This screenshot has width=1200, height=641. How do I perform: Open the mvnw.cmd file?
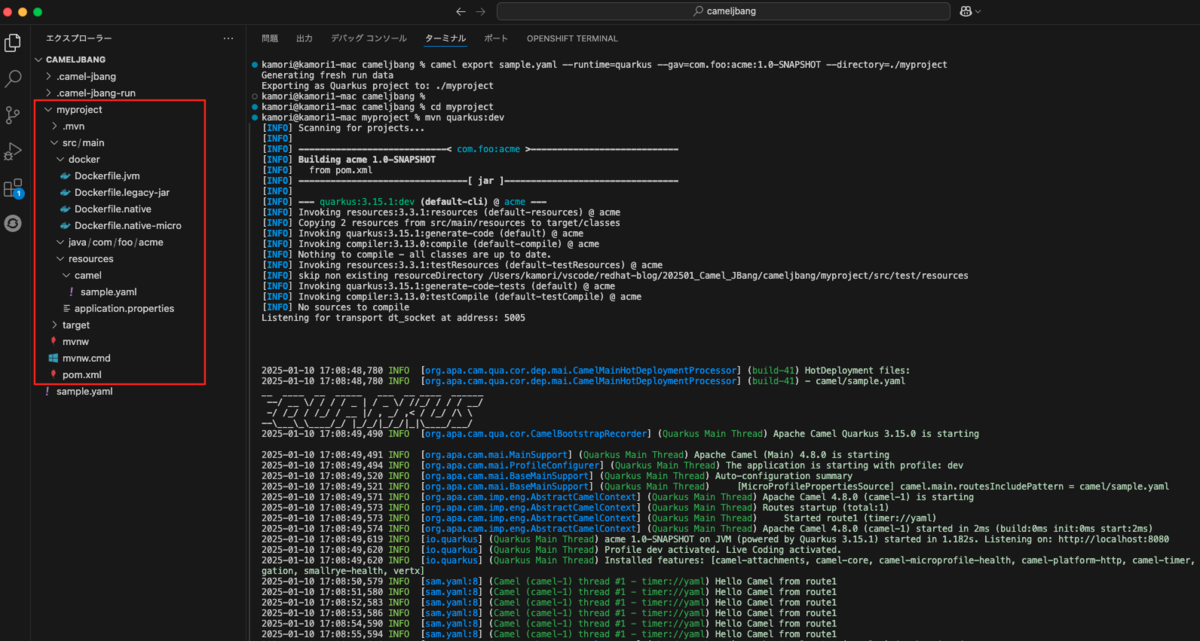click(85, 358)
